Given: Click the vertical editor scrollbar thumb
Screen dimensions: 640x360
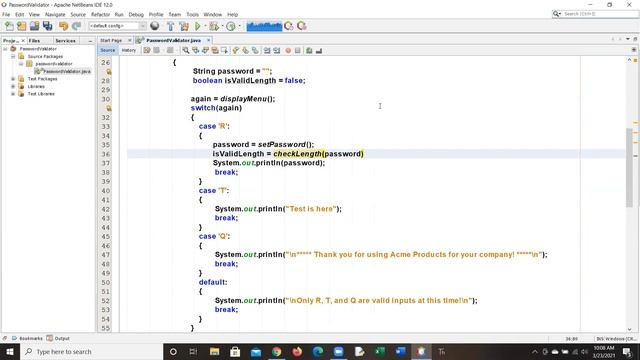Looking at the screenshot, I should pyautogui.click(x=629, y=167).
